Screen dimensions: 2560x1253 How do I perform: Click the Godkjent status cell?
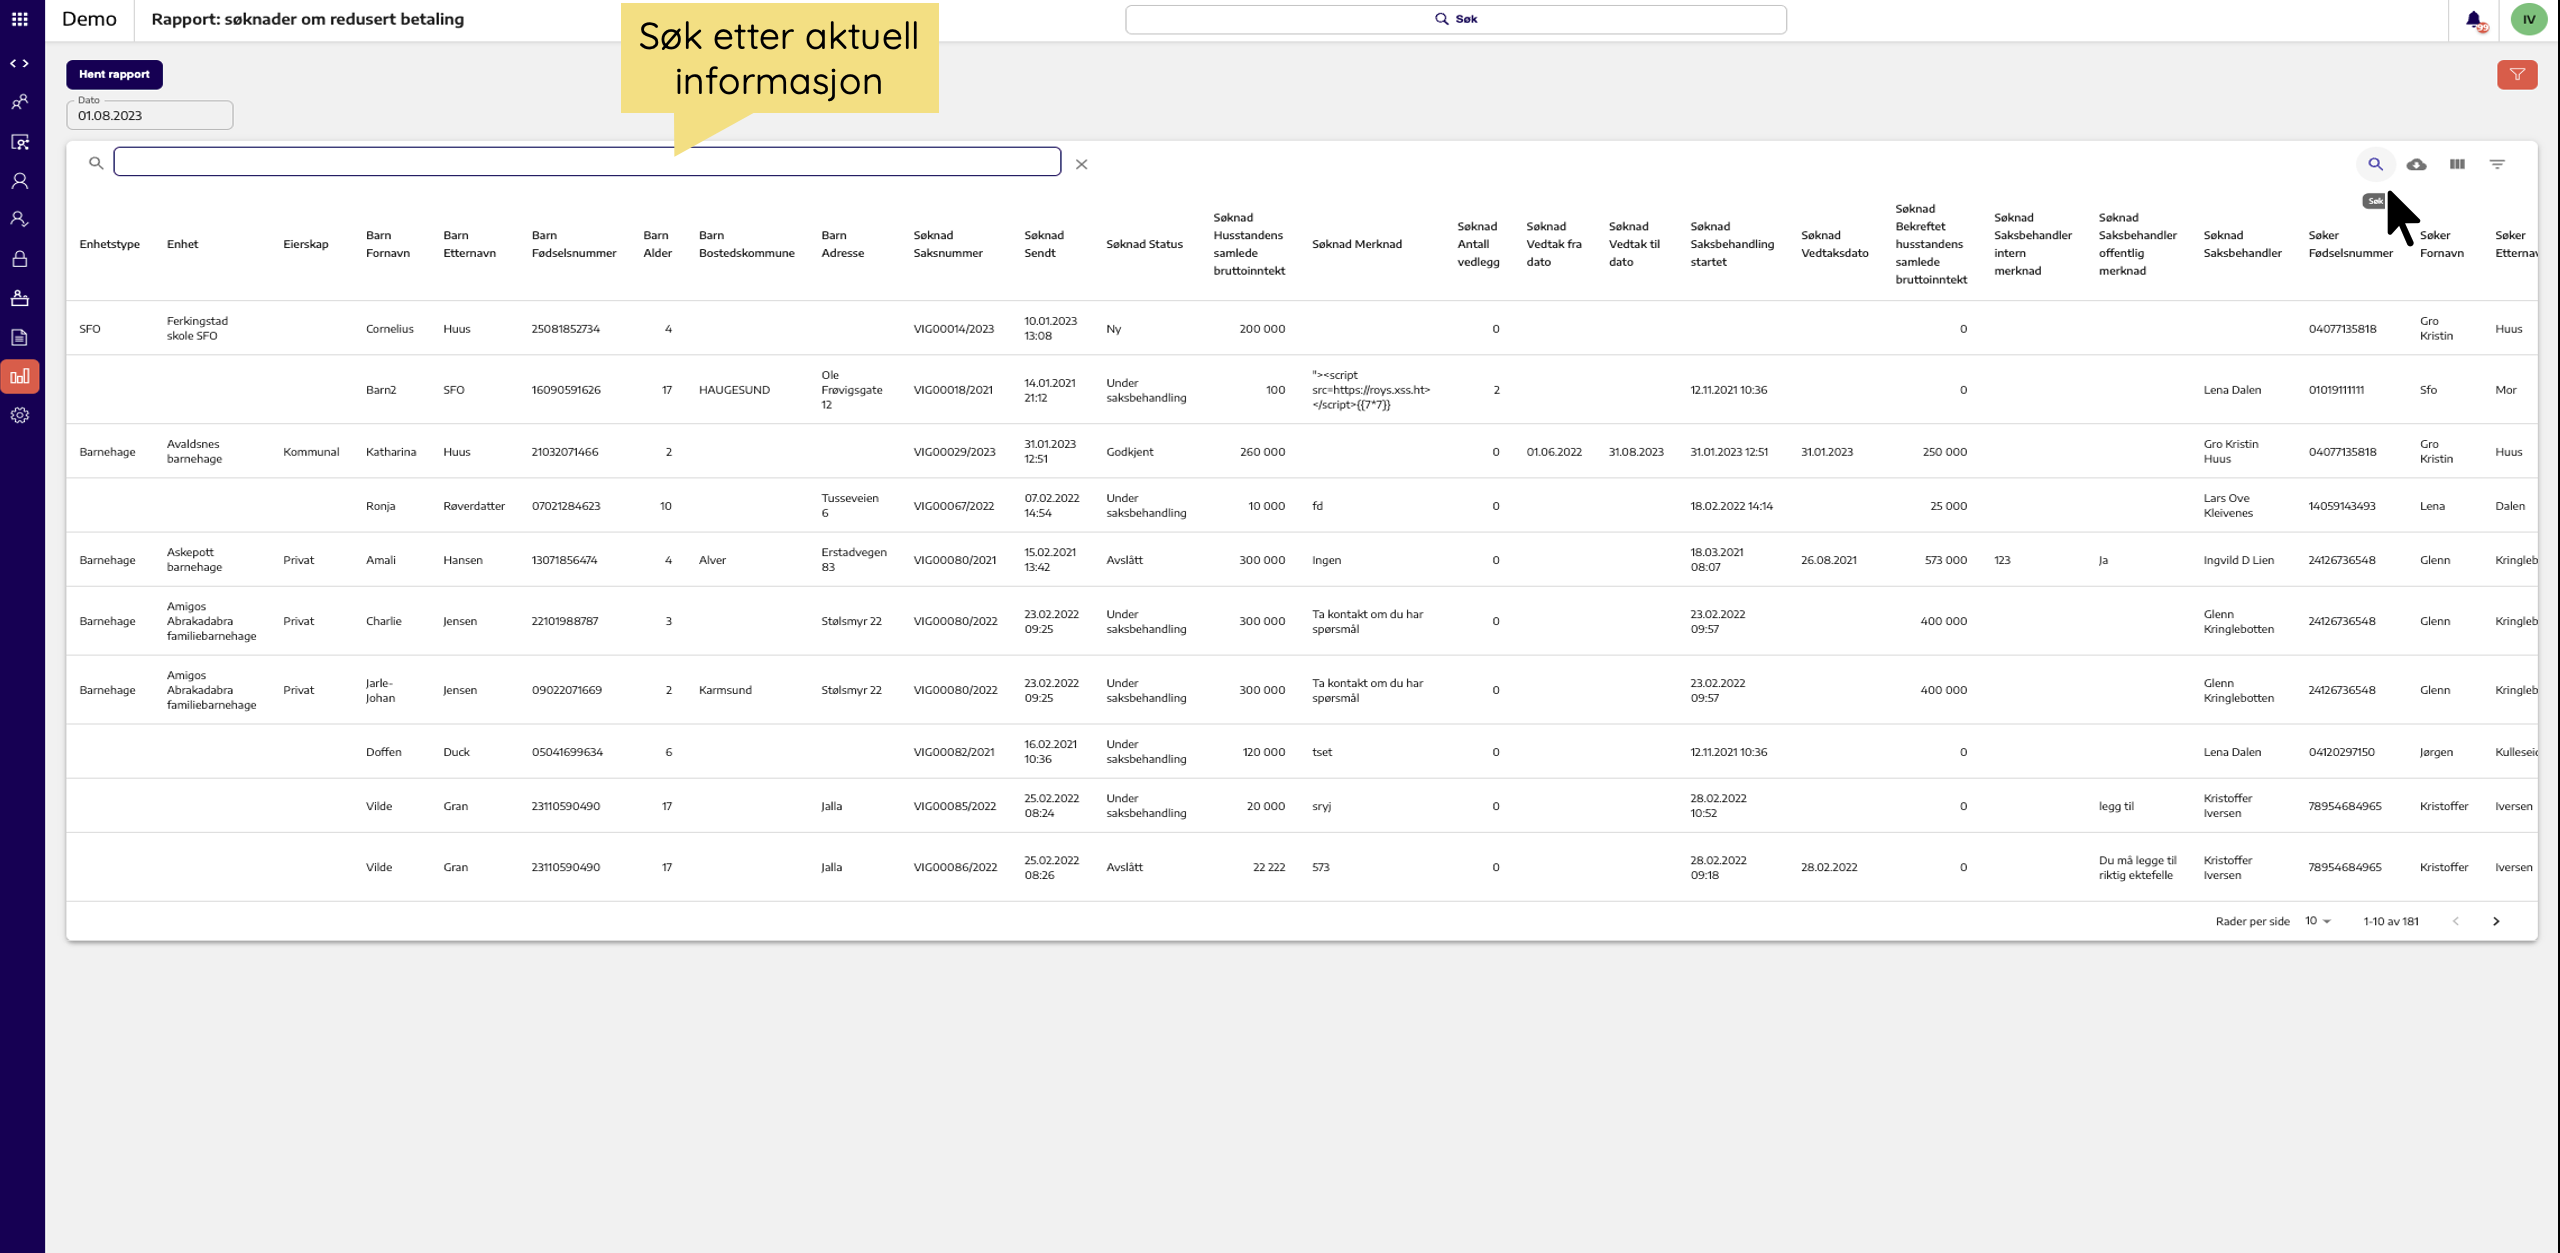[x=1129, y=452]
